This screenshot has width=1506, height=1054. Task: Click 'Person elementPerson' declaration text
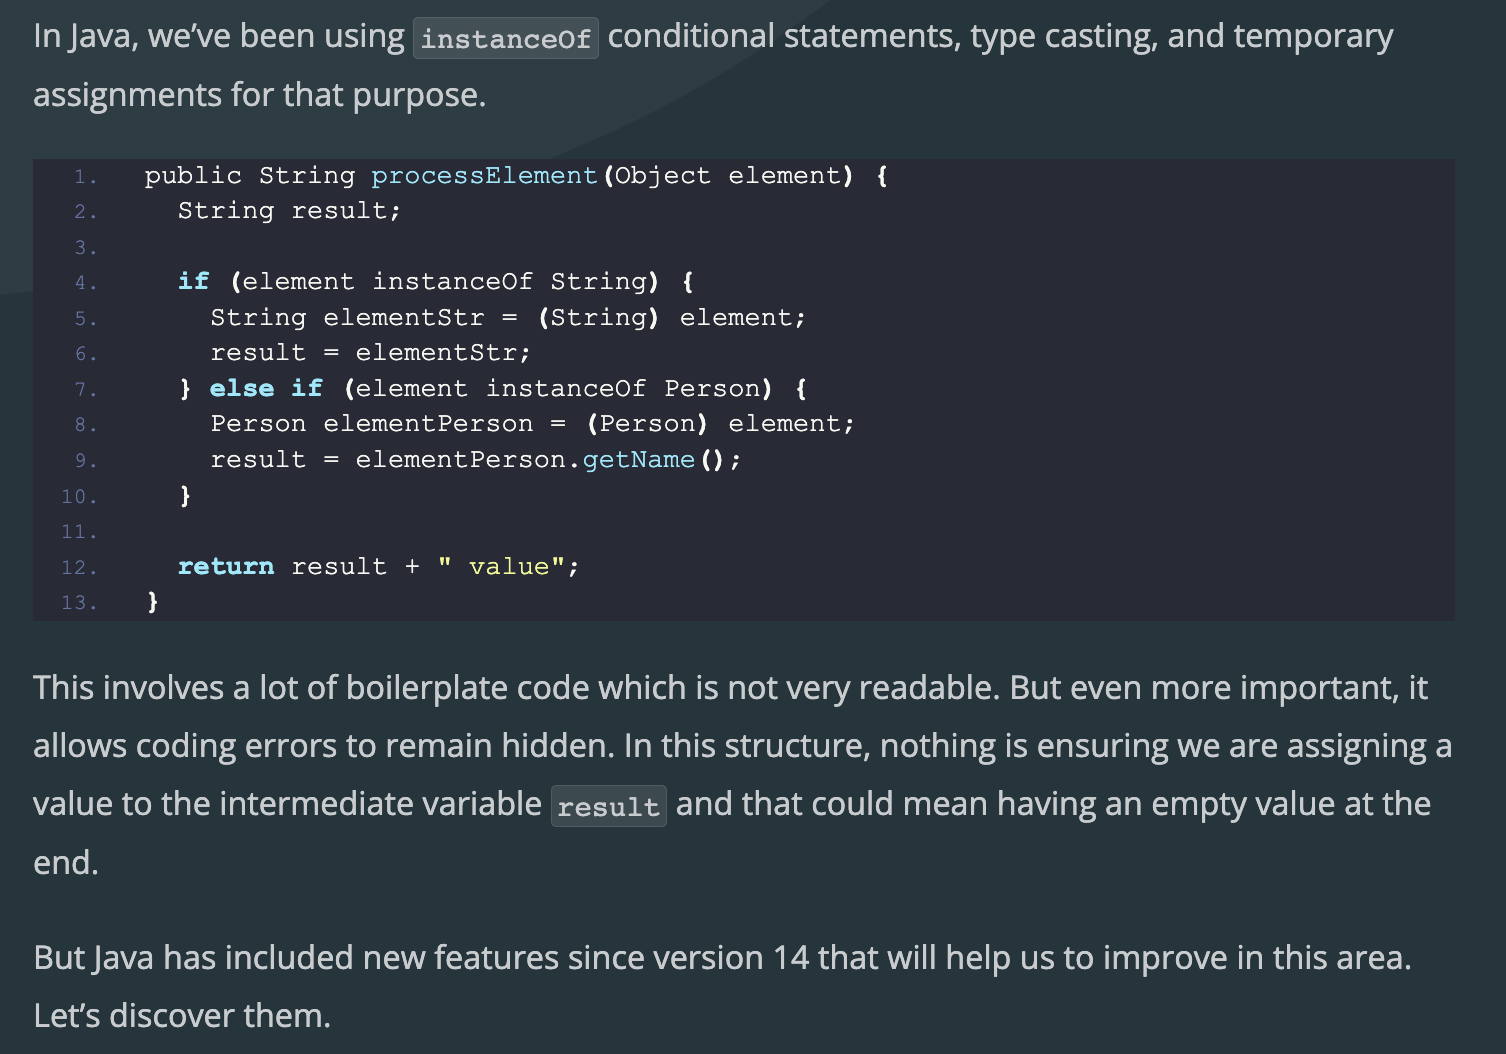(x=372, y=424)
